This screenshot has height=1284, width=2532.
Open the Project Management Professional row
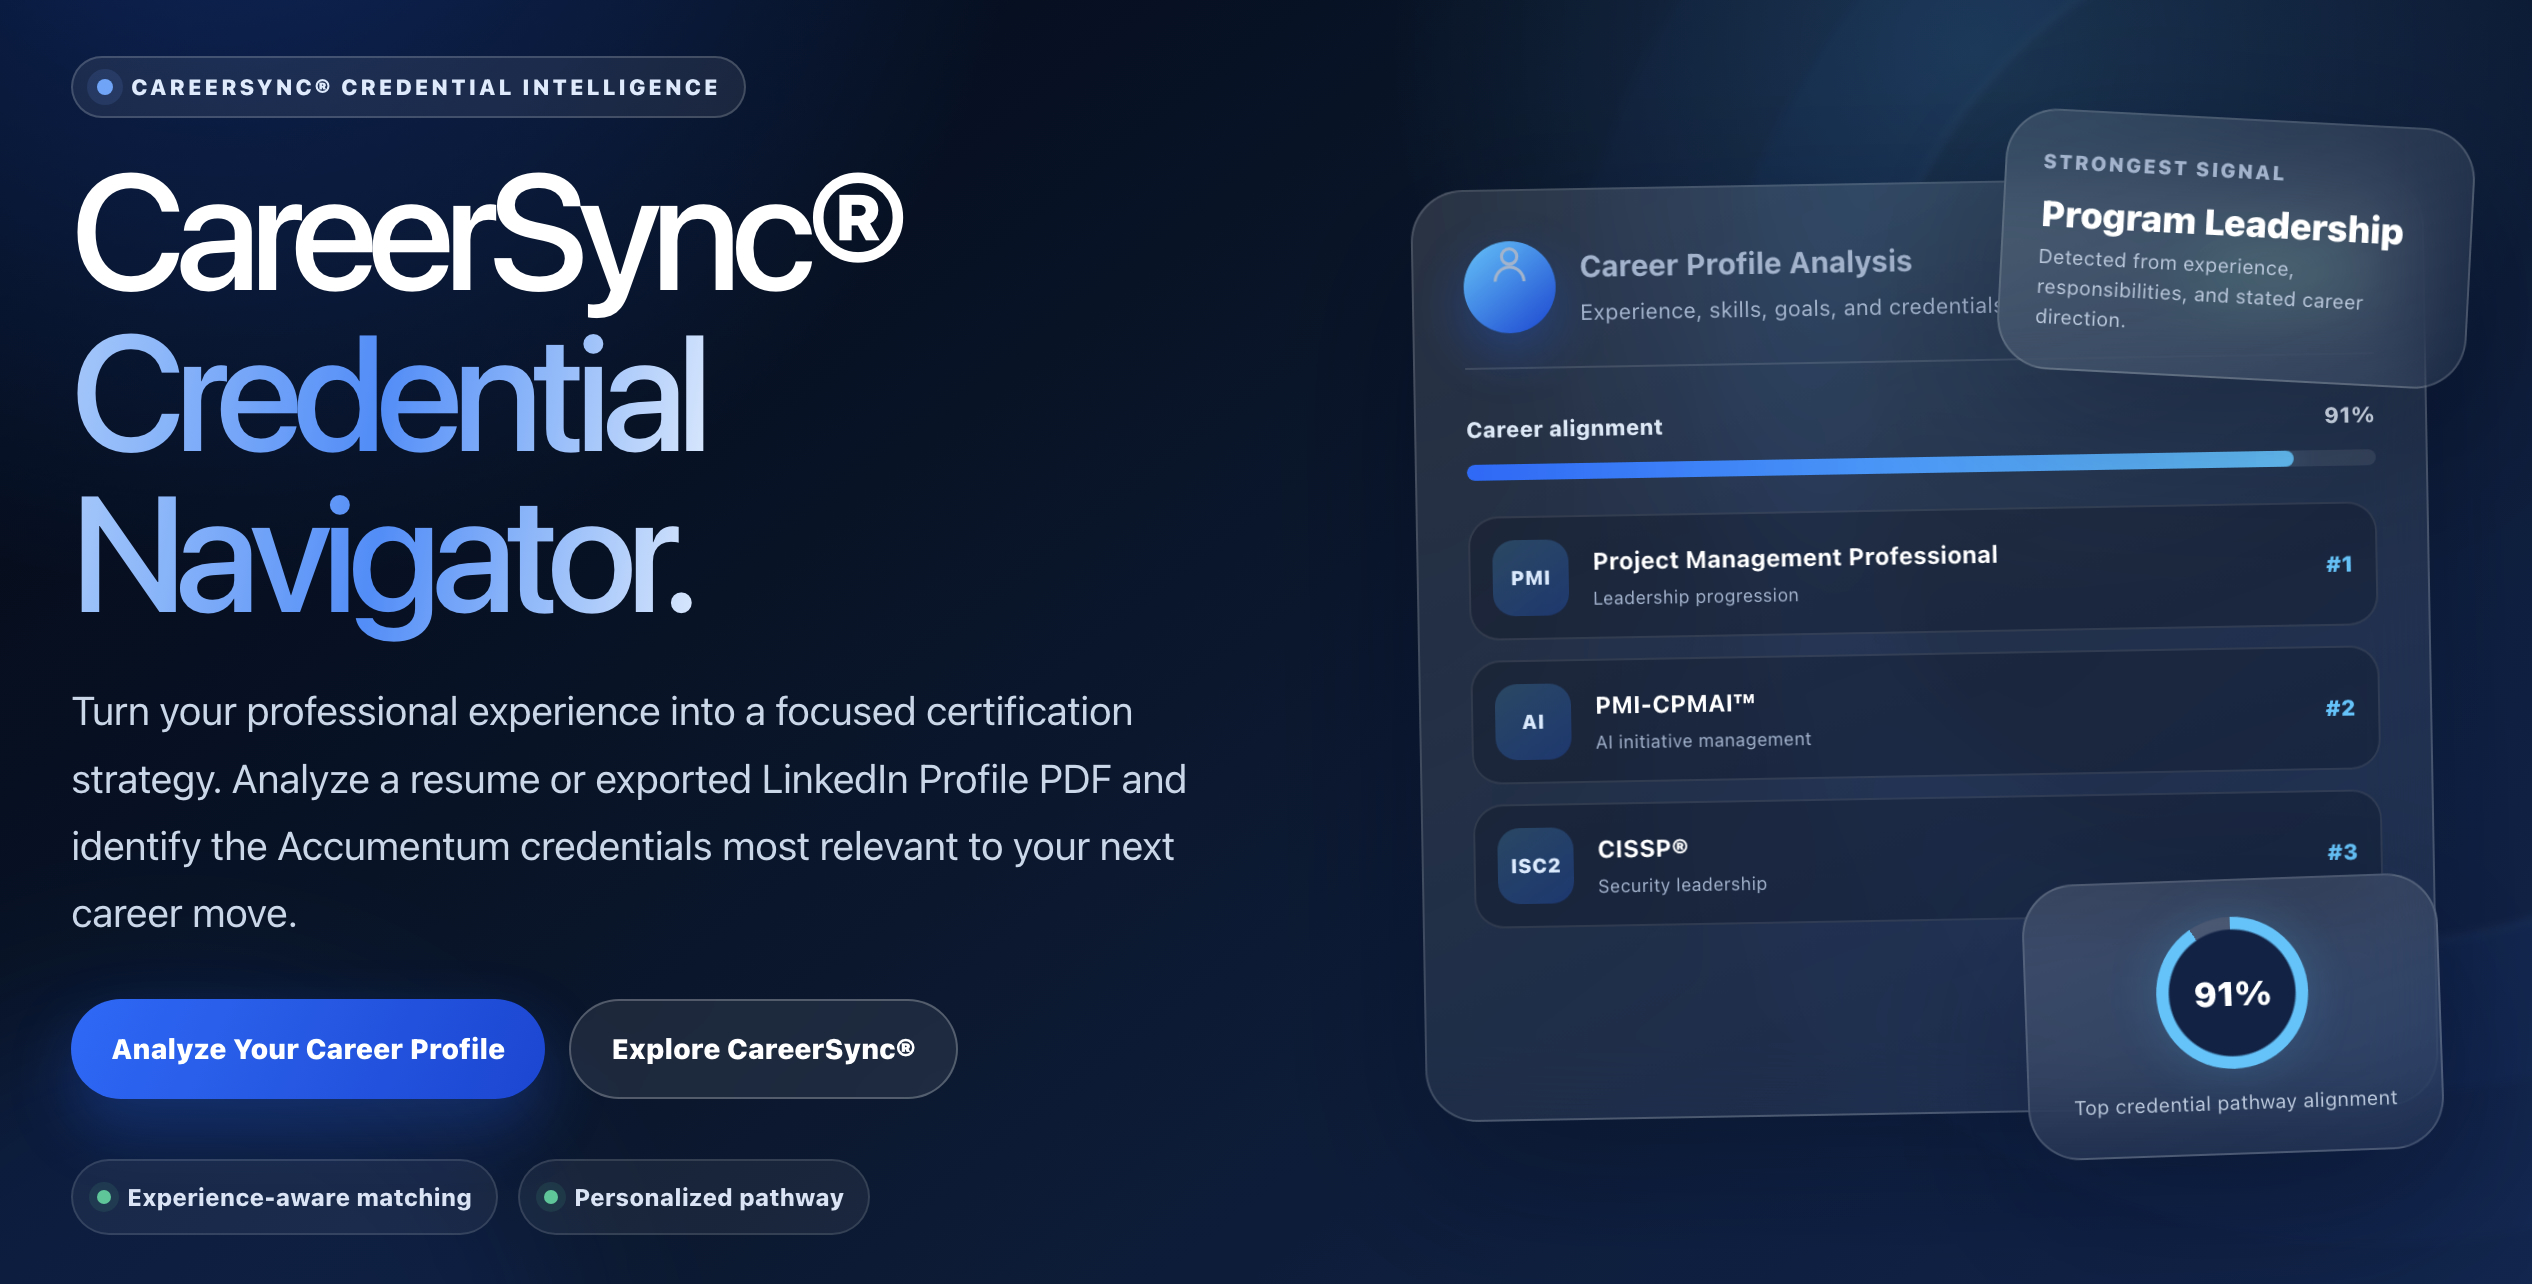(1922, 572)
